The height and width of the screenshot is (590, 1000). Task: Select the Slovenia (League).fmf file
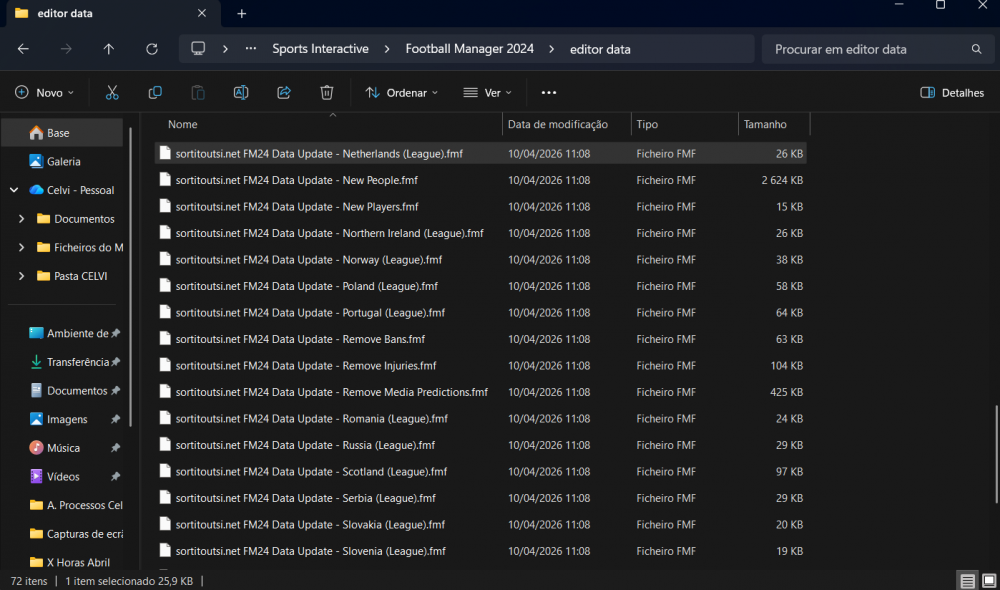481,550
